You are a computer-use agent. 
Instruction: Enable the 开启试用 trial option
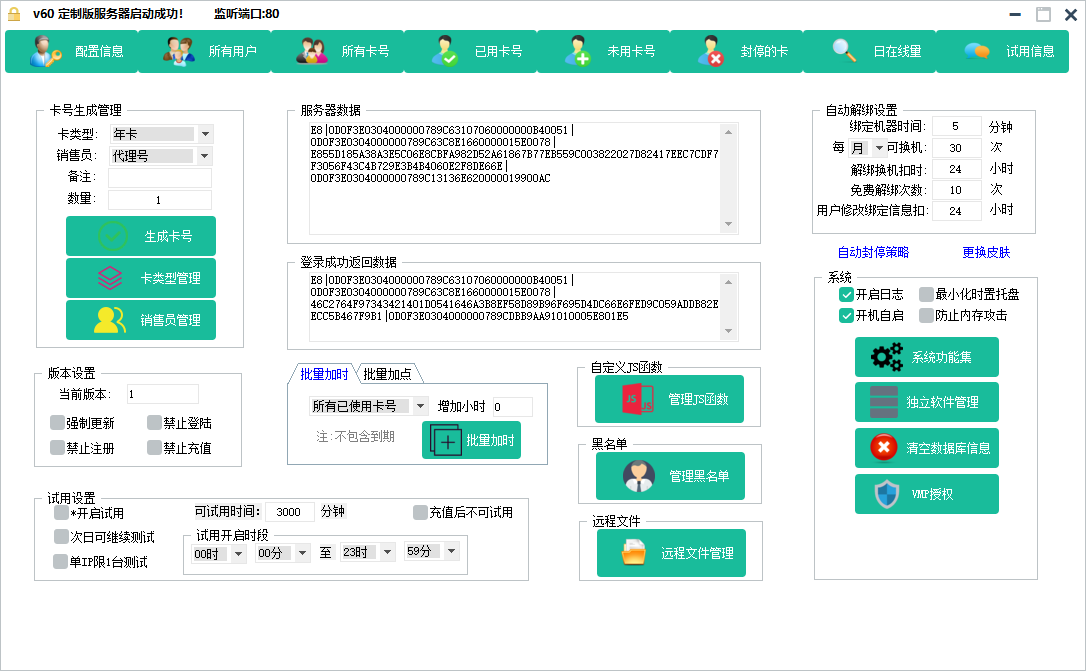(x=62, y=512)
